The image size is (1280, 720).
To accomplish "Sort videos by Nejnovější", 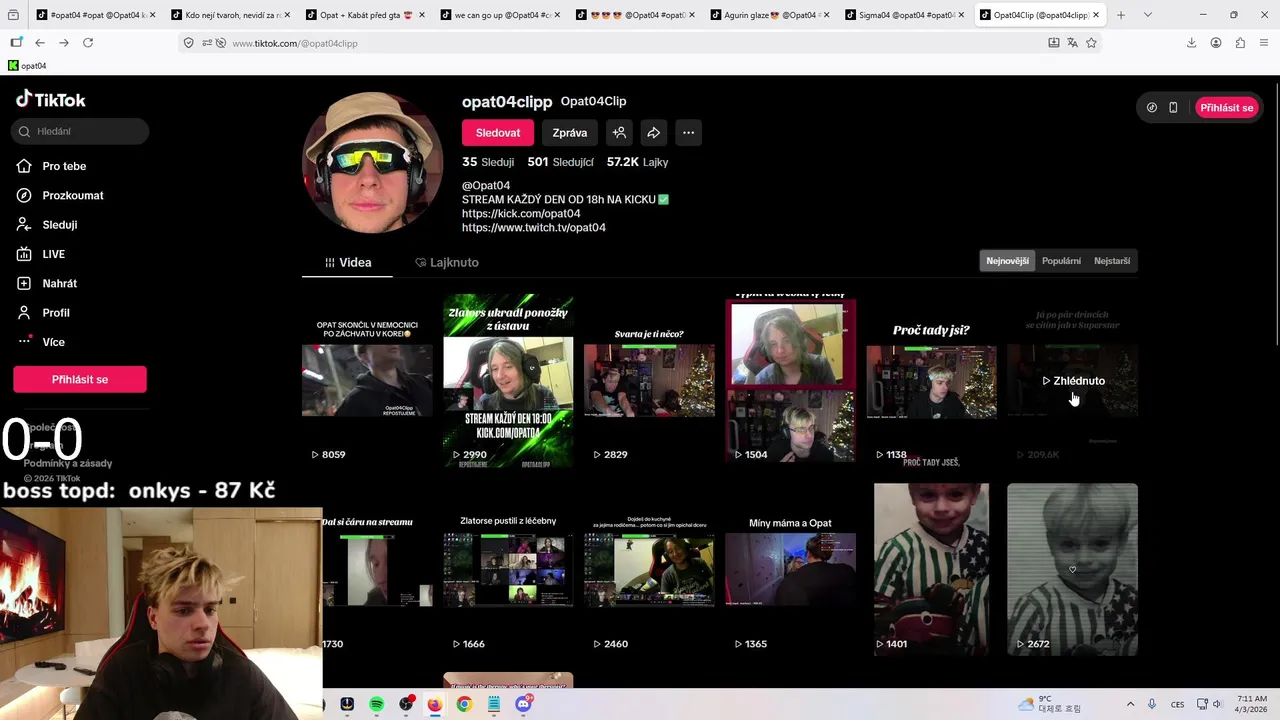I will pyautogui.click(x=1007, y=261).
